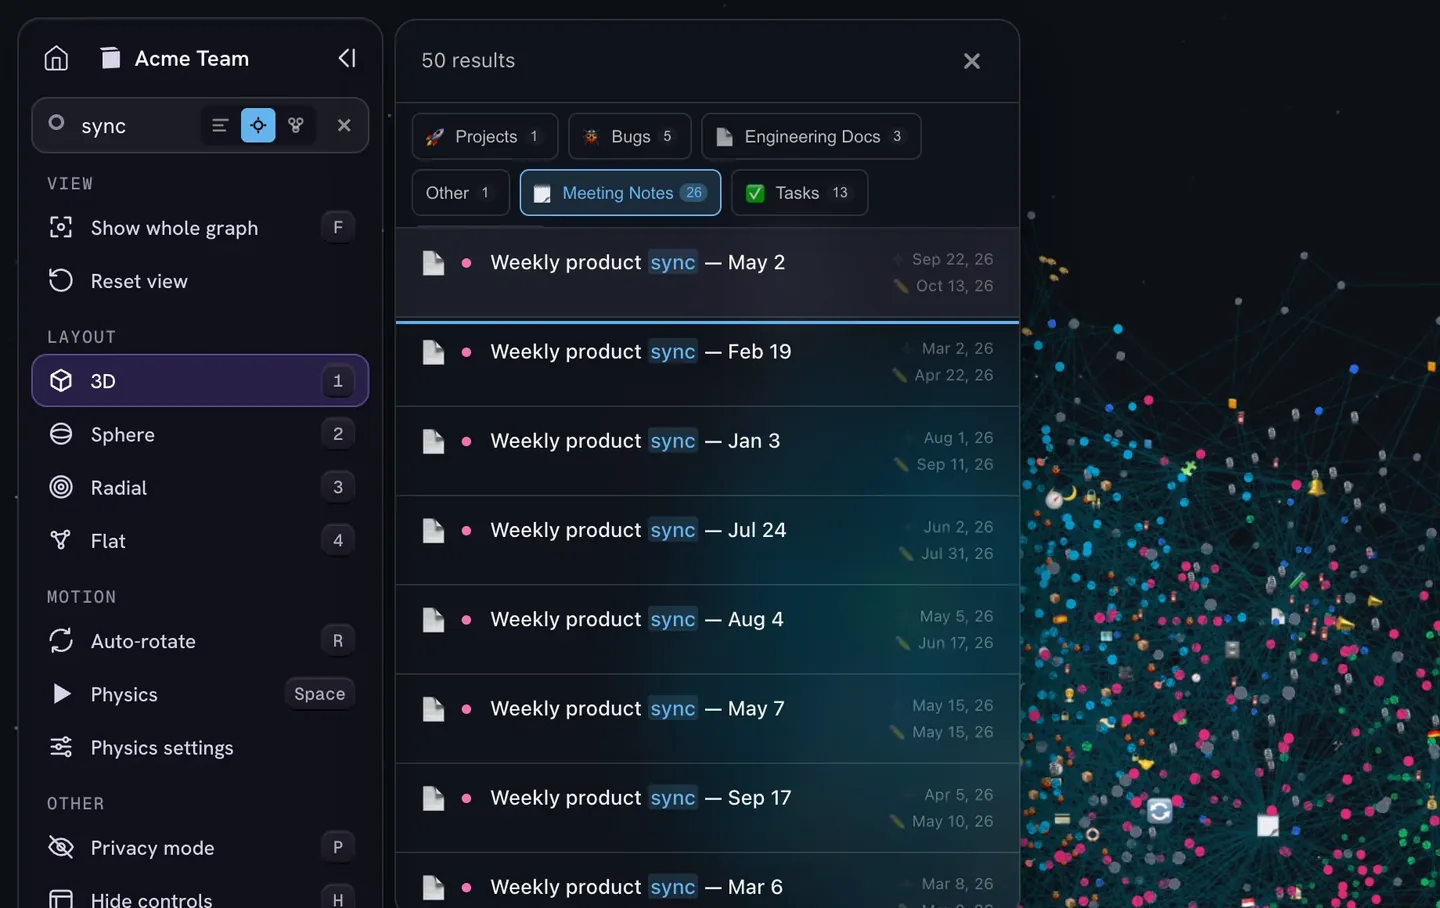Select the graph connections search mode icon
Screen dimensions: 1440x908
(296, 125)
